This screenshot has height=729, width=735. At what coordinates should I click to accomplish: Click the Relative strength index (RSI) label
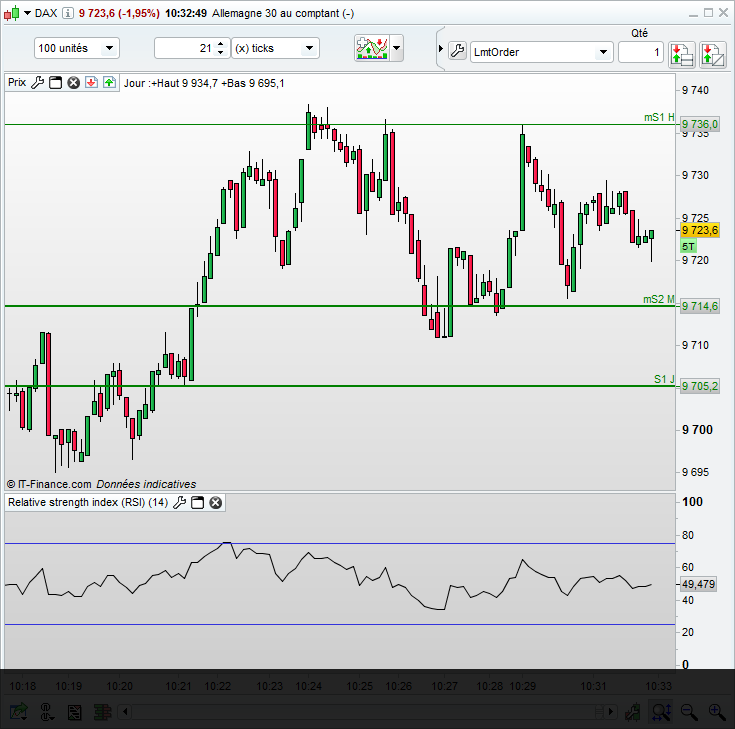(x=88, y=503)
